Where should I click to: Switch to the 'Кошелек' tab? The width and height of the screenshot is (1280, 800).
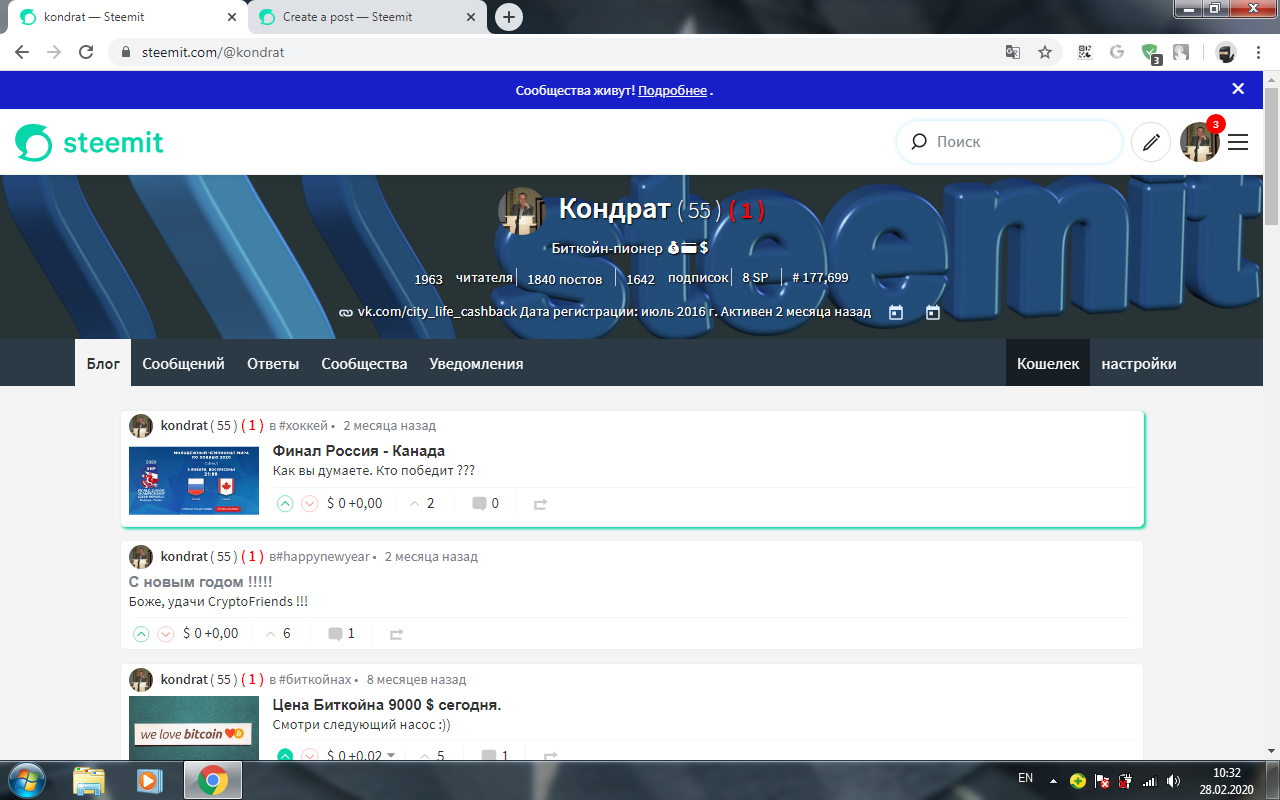click(1047, 363)
